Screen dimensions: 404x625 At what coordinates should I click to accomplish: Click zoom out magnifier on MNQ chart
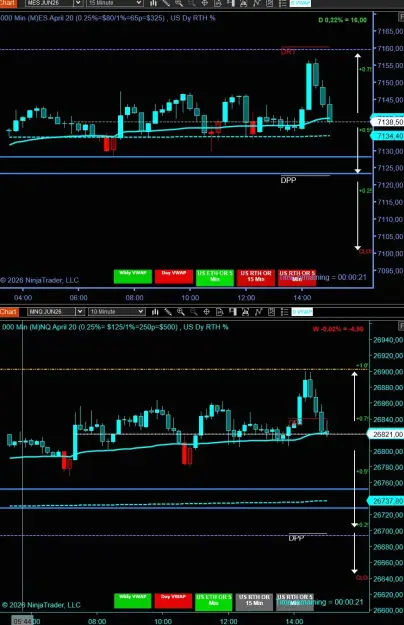click(194, 312)
